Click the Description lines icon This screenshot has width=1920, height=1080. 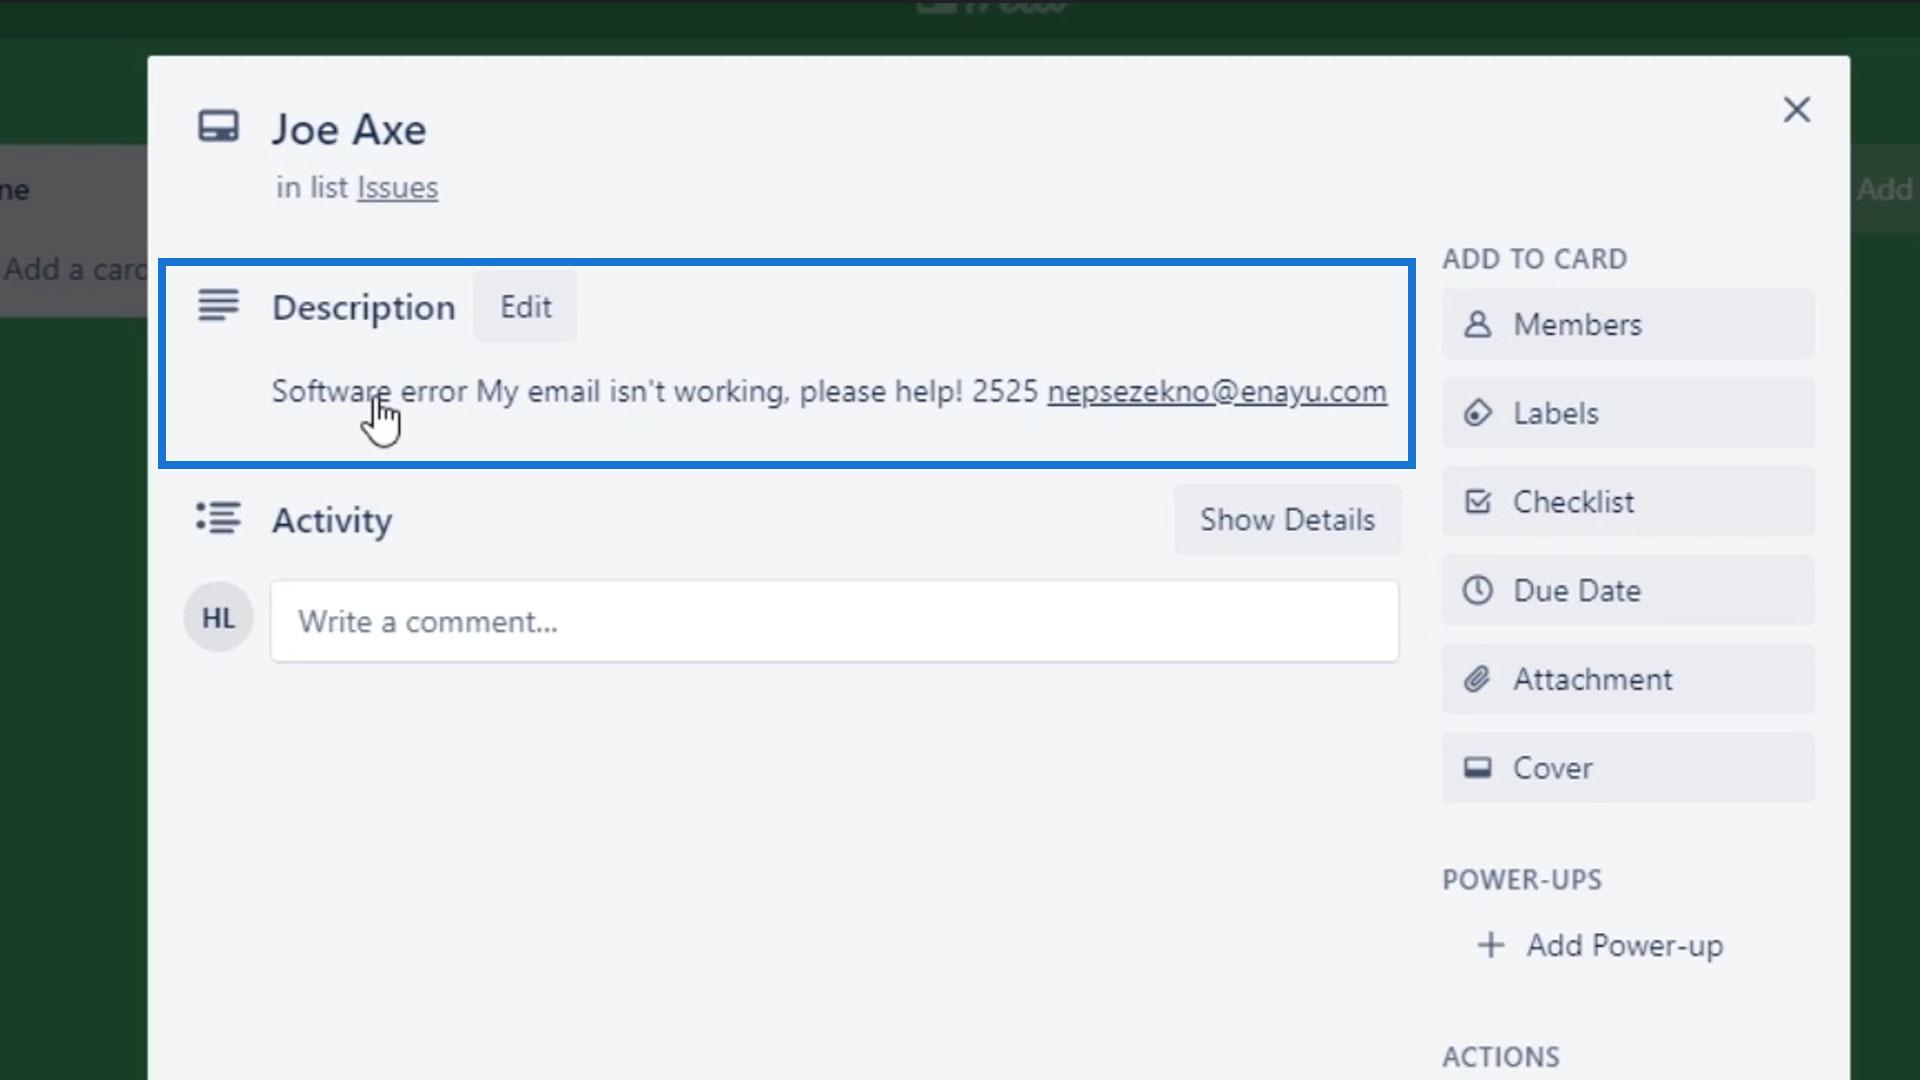(x=218, y=305)
